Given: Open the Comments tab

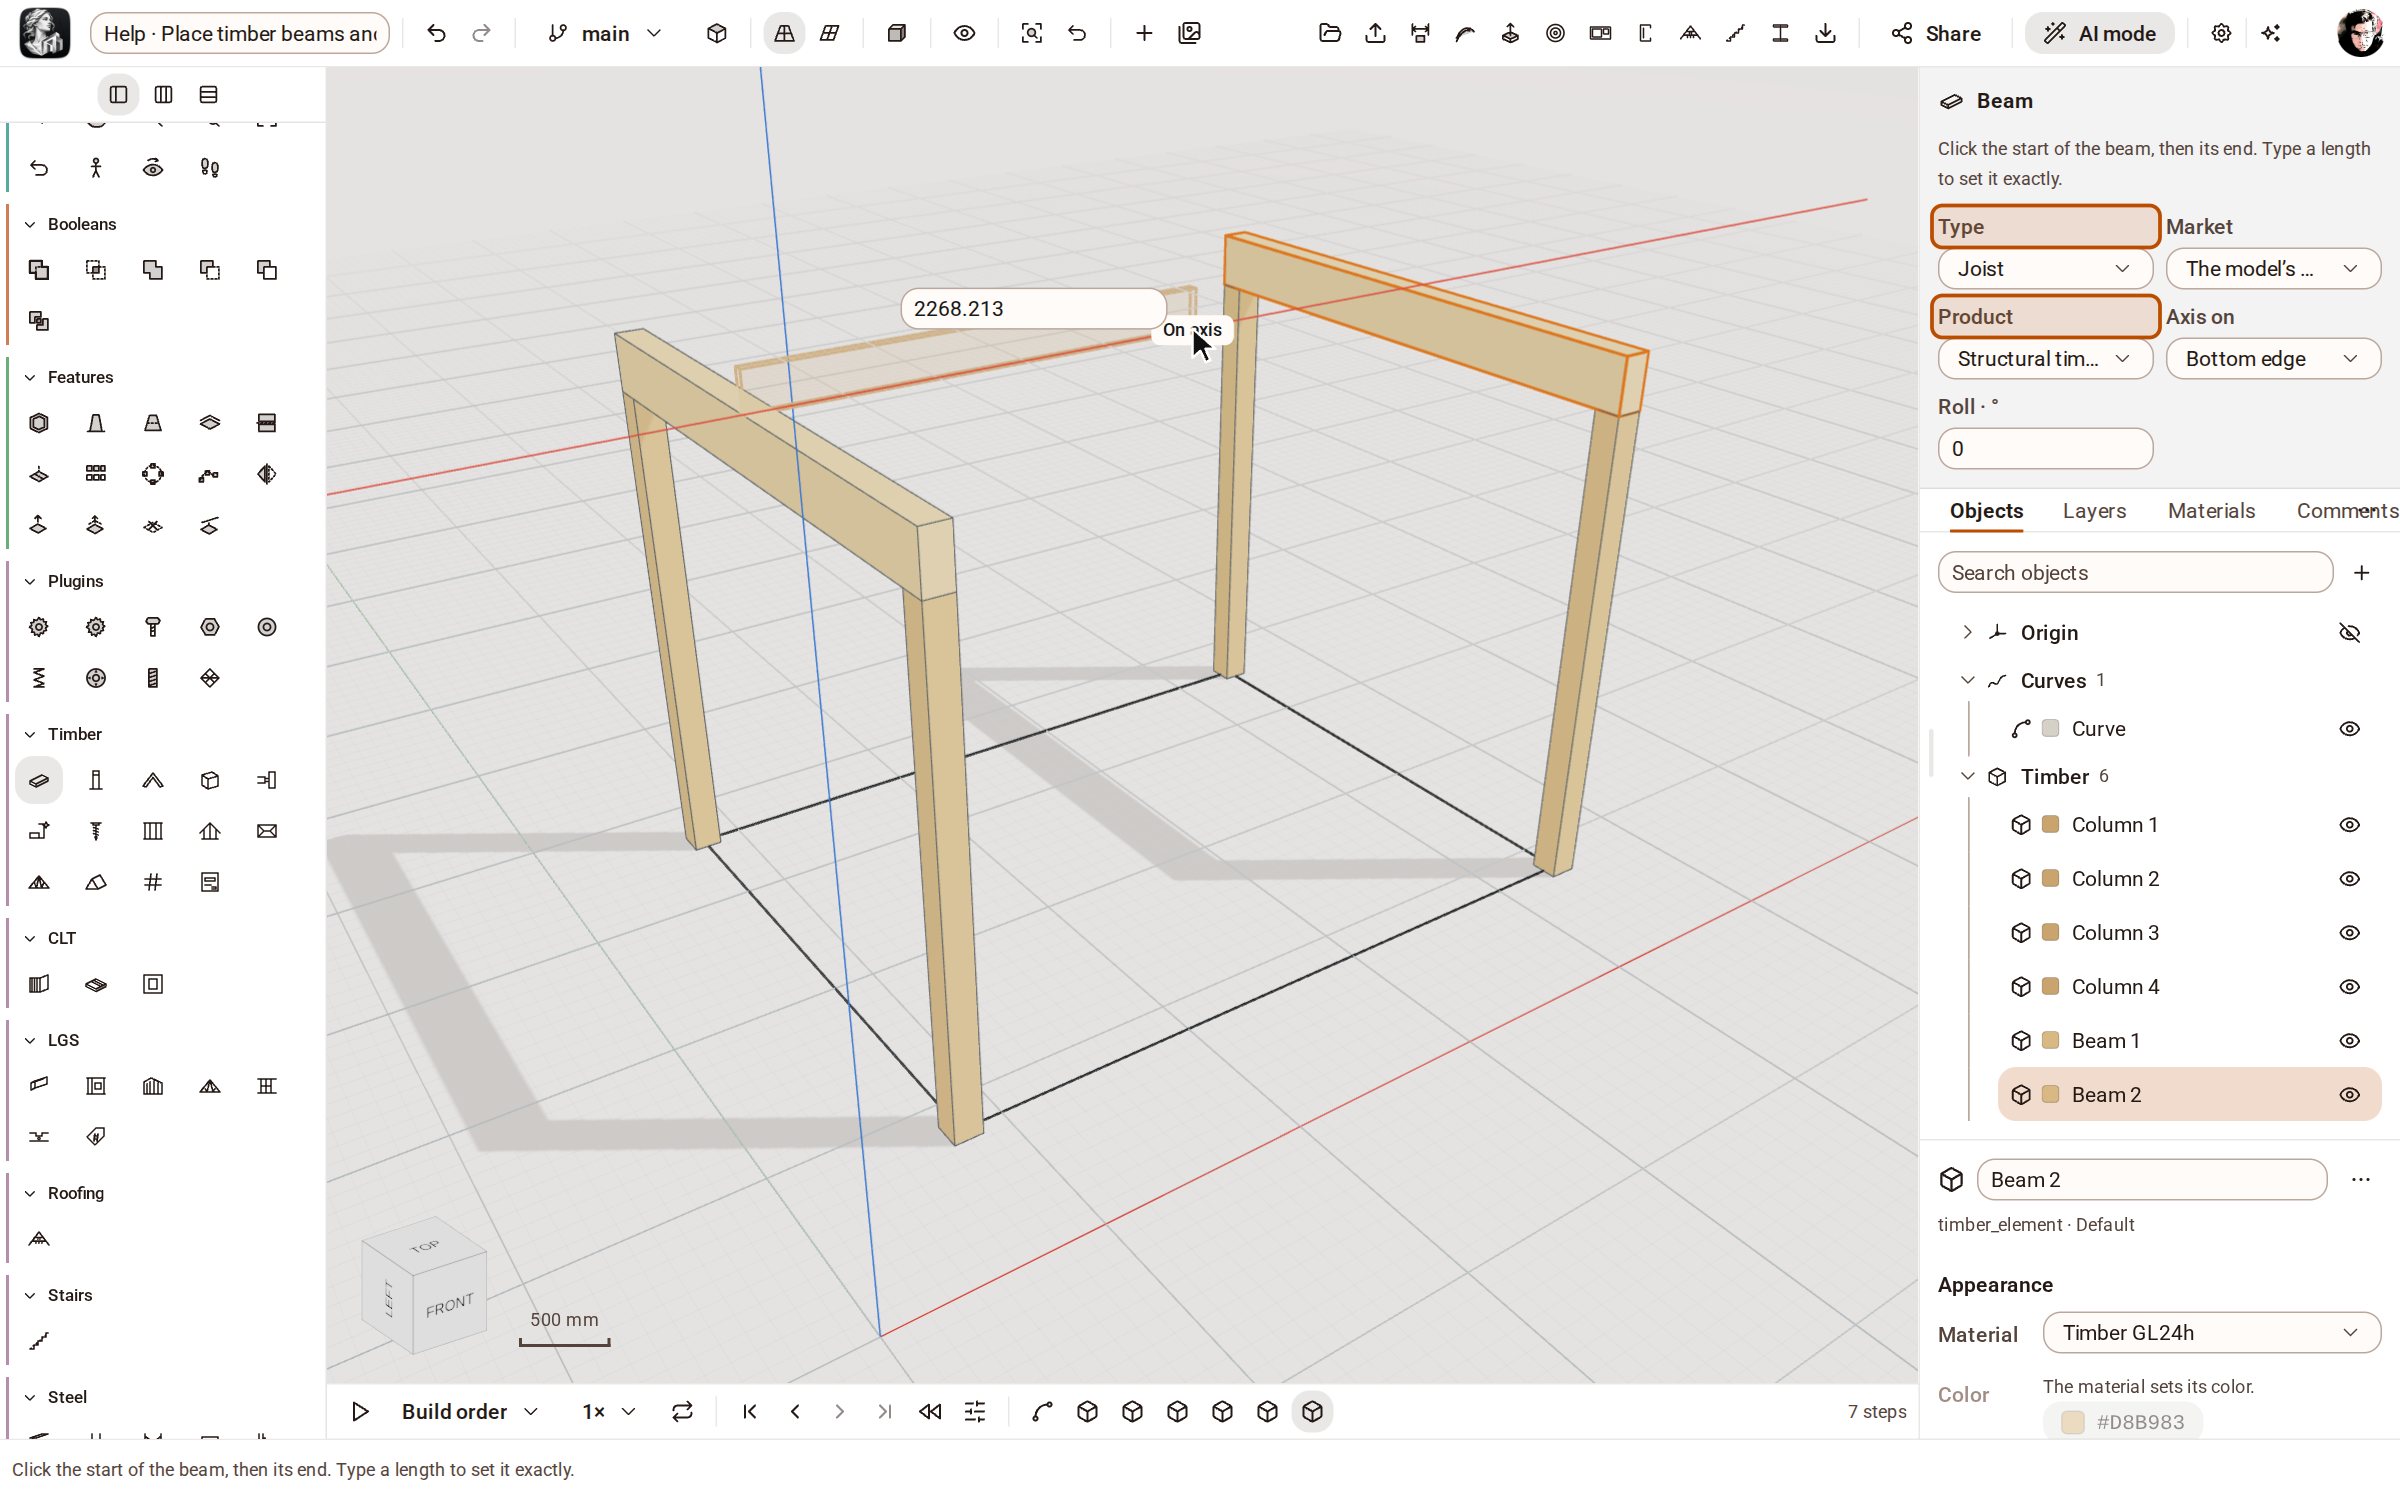Looking at the screenshot, I should coord(2347,511).
